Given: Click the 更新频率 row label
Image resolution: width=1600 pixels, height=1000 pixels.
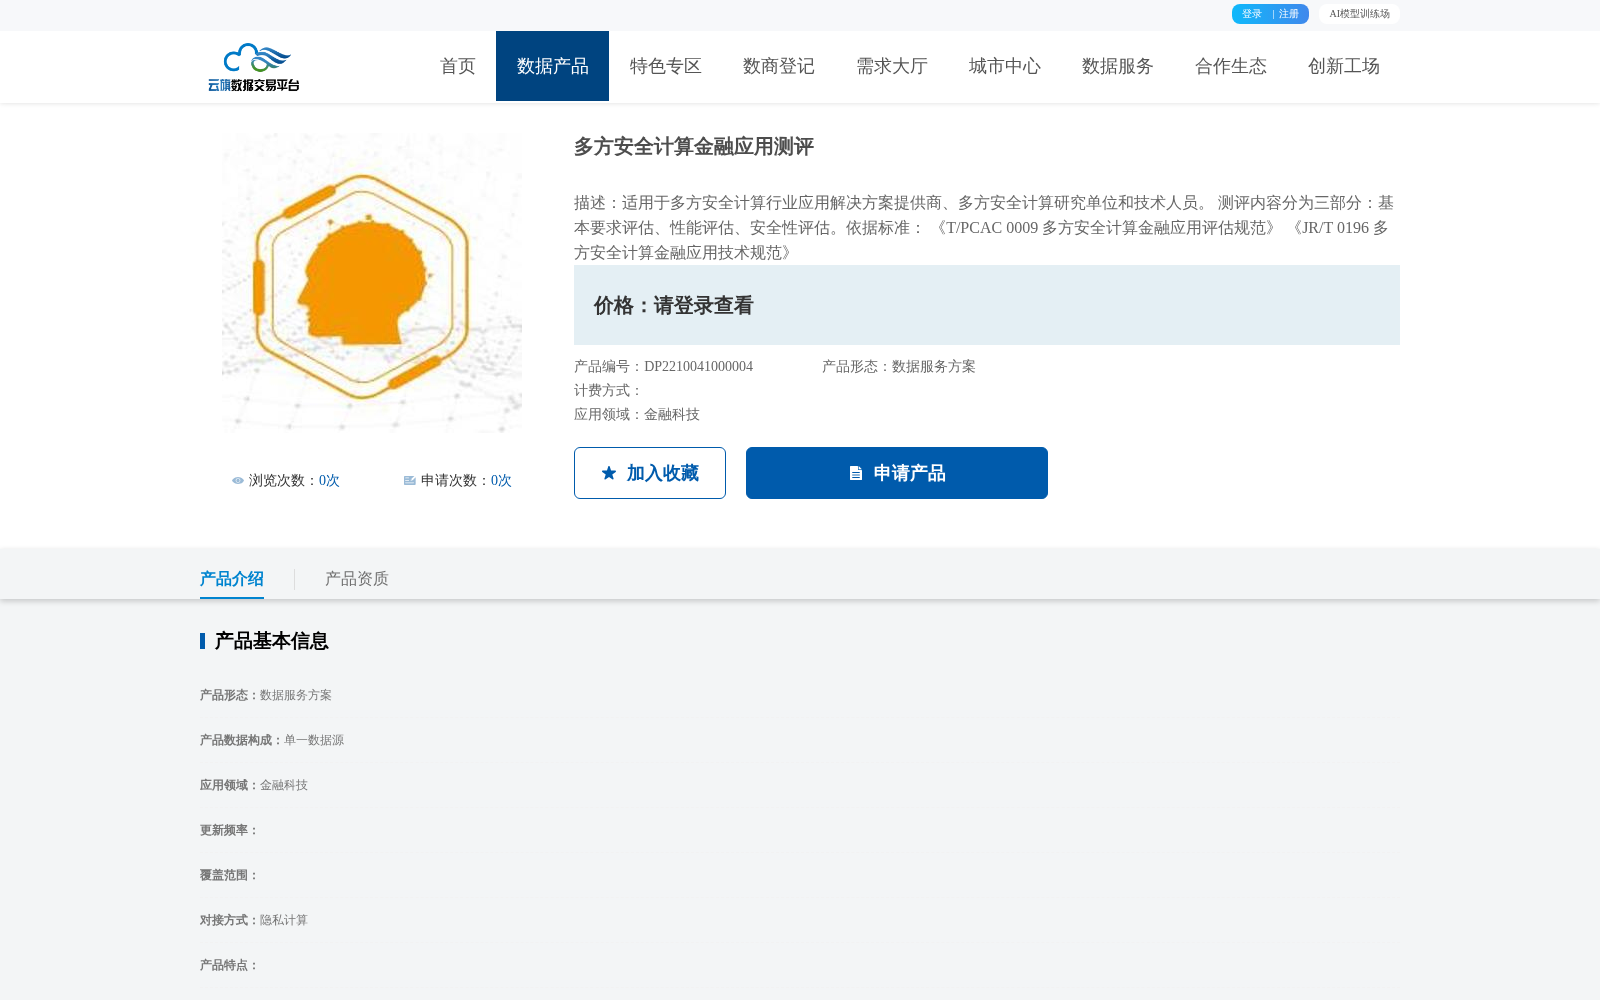Looking at the screenshot, I should (x=229, y=830).
